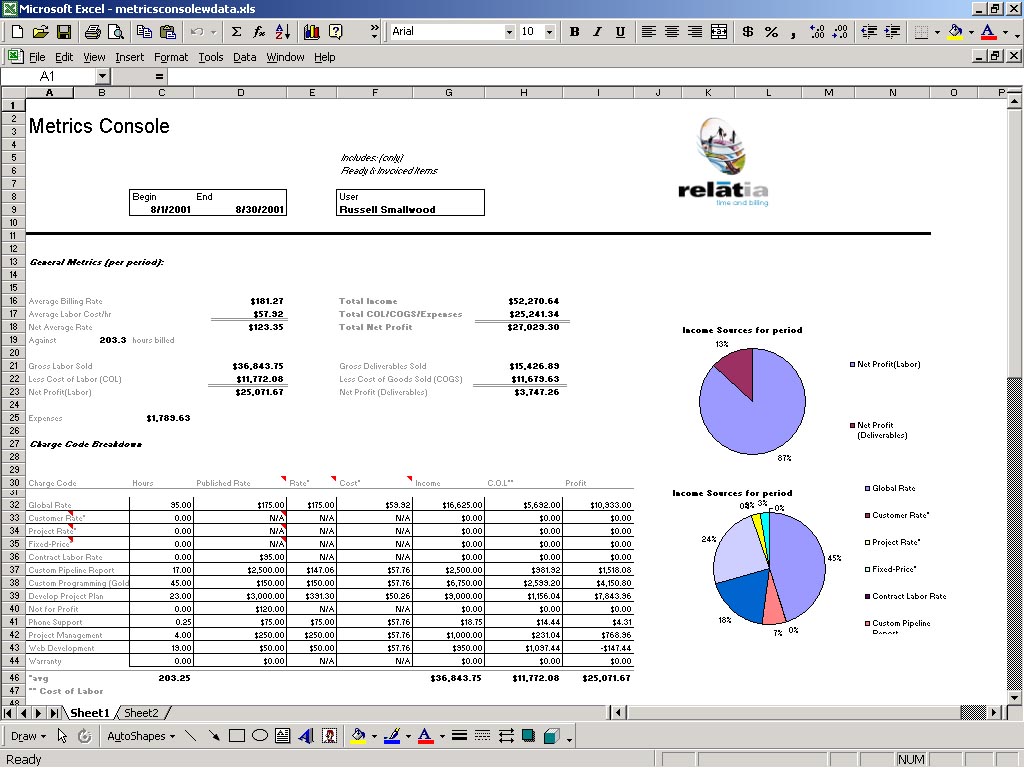
Task: Choose the Select Objects pointer tool
Action: [x=62, y=736]
